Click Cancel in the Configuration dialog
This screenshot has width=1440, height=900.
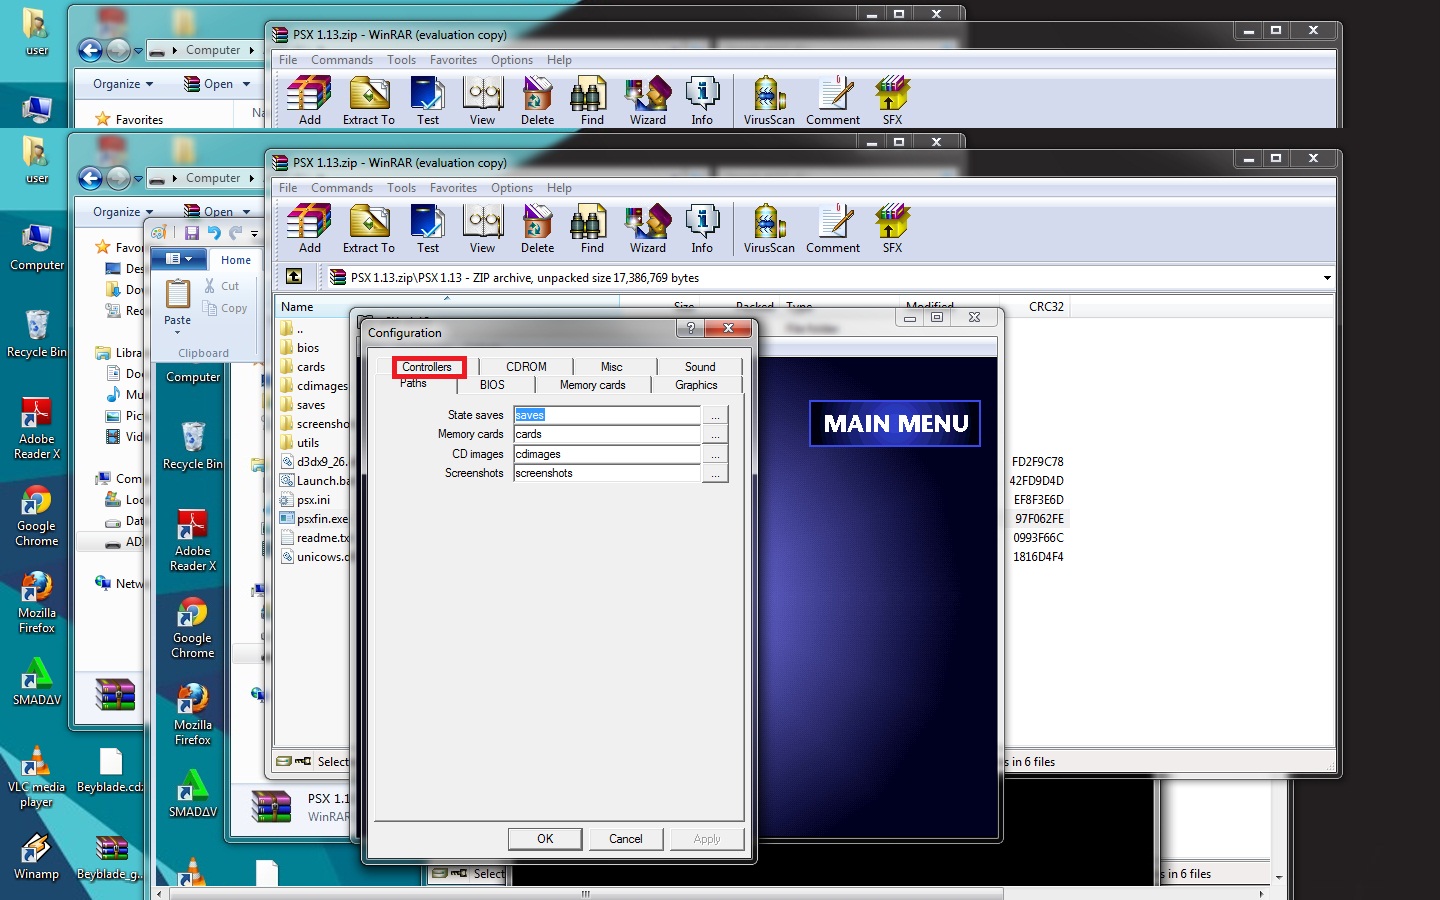pyautogui.click(x=626, y=839)
